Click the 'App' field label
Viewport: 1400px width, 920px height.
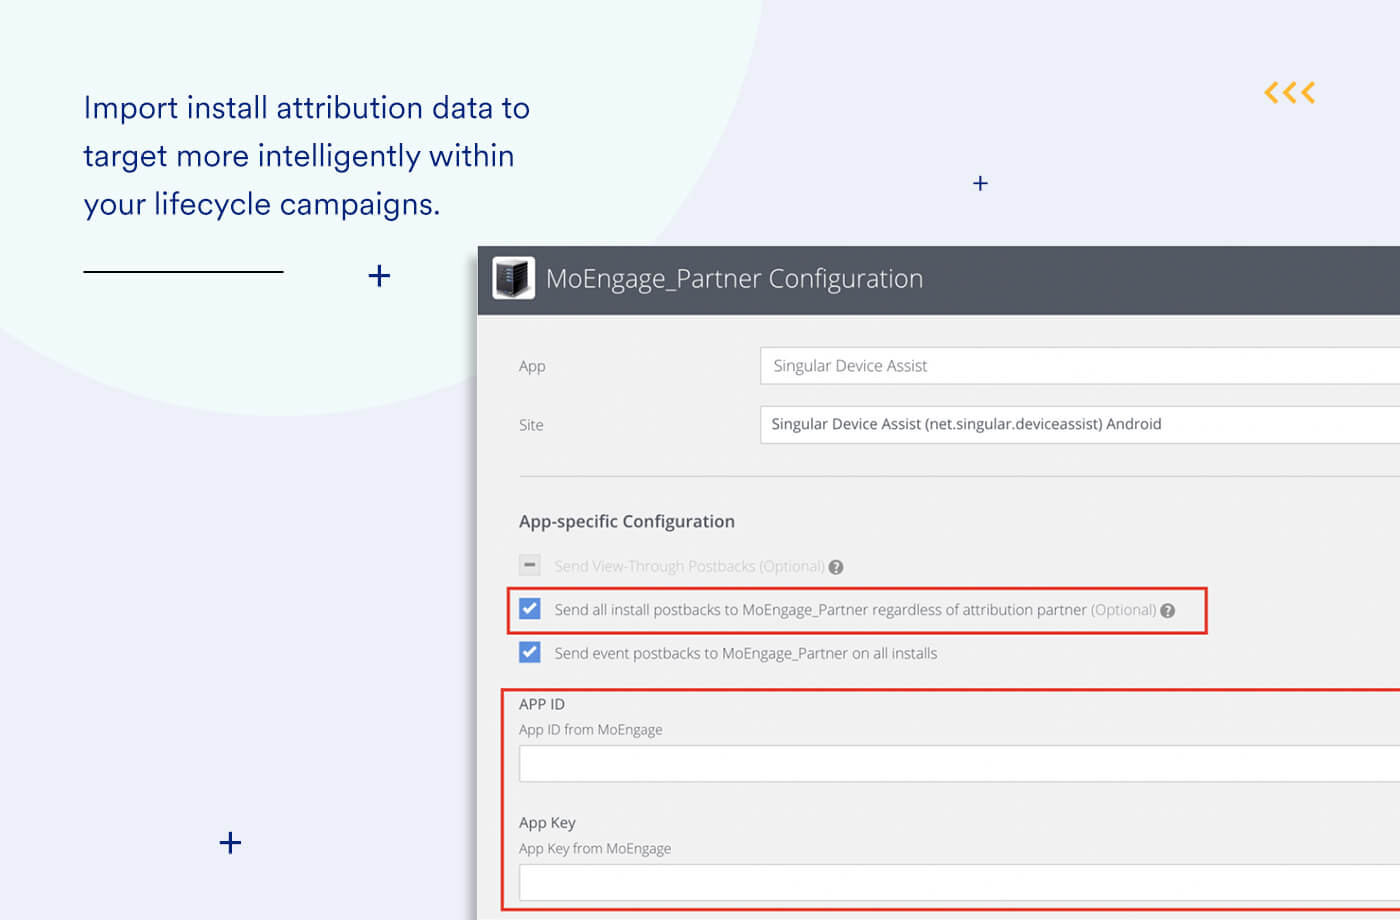coord(532,367)
